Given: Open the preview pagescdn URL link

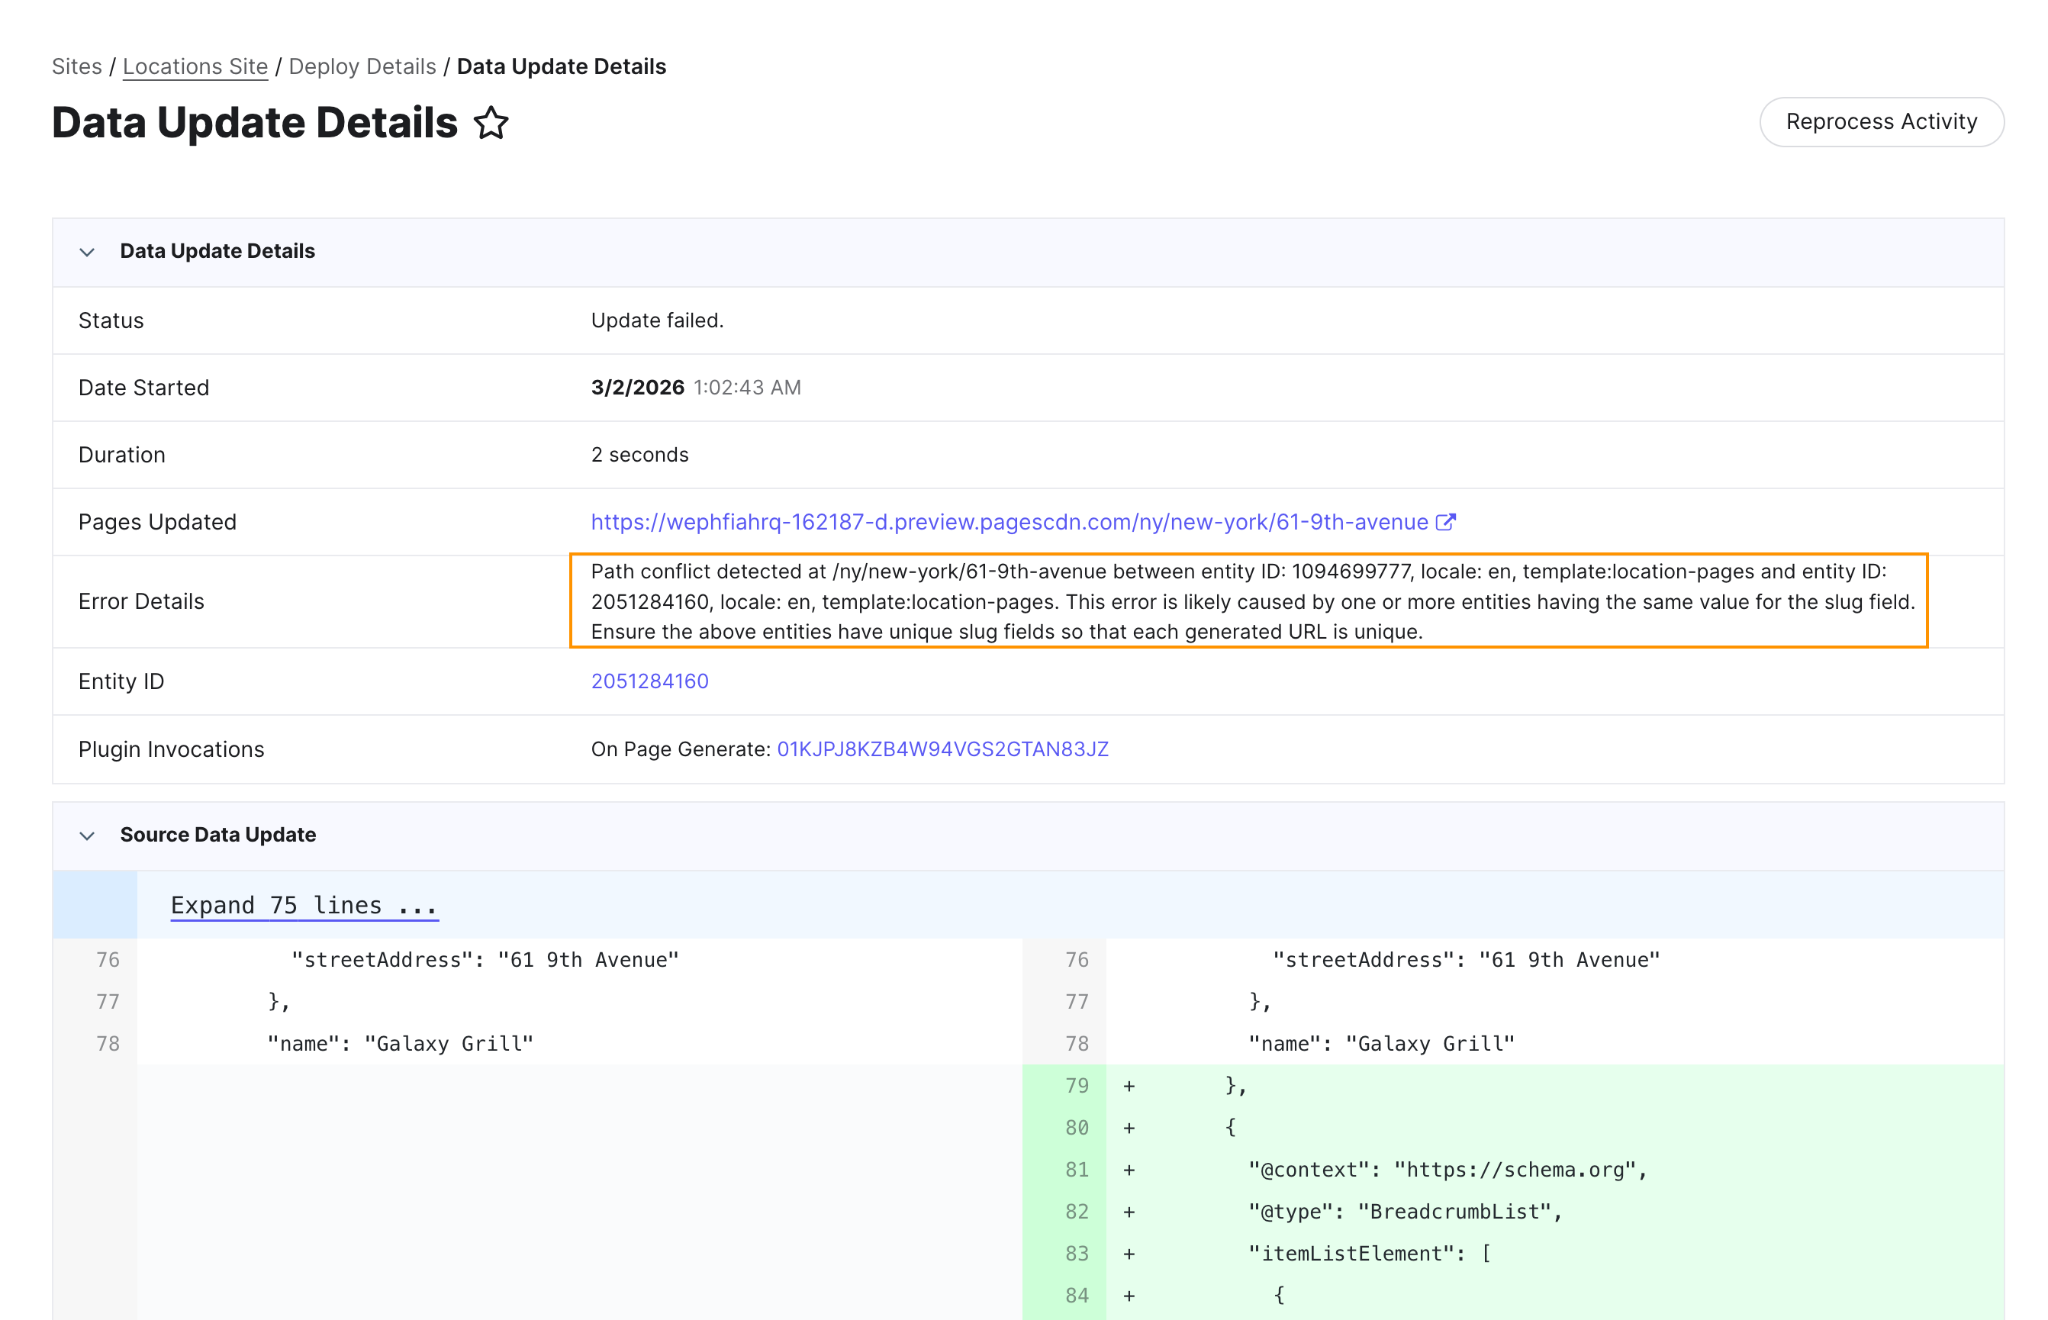Looking at the screenshot, I should pyautogui.click(x=1009, y=522).
